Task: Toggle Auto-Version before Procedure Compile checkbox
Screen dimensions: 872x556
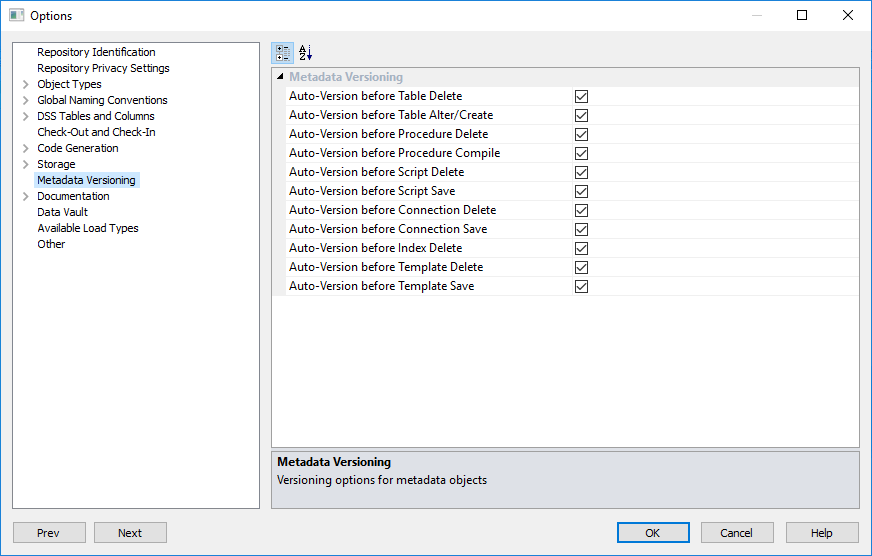Action: click(x=581, y=153)
